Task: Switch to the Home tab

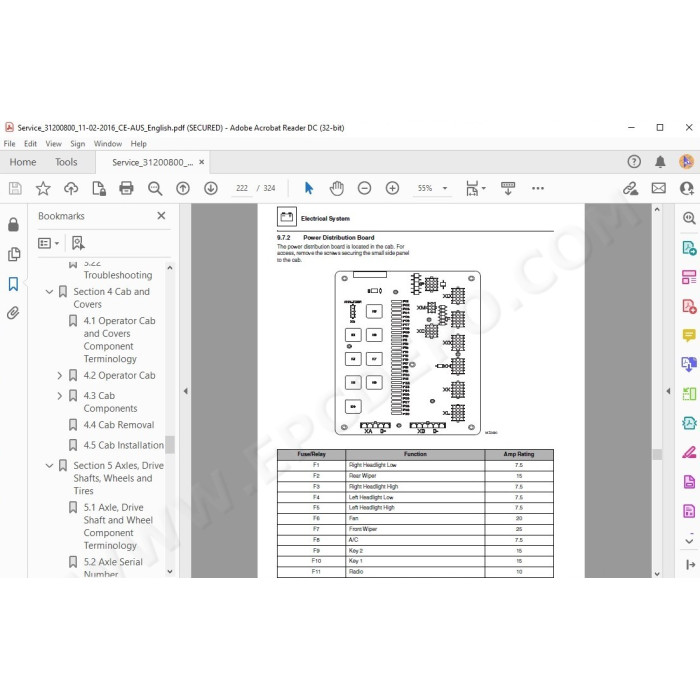Action: [23, 162]
